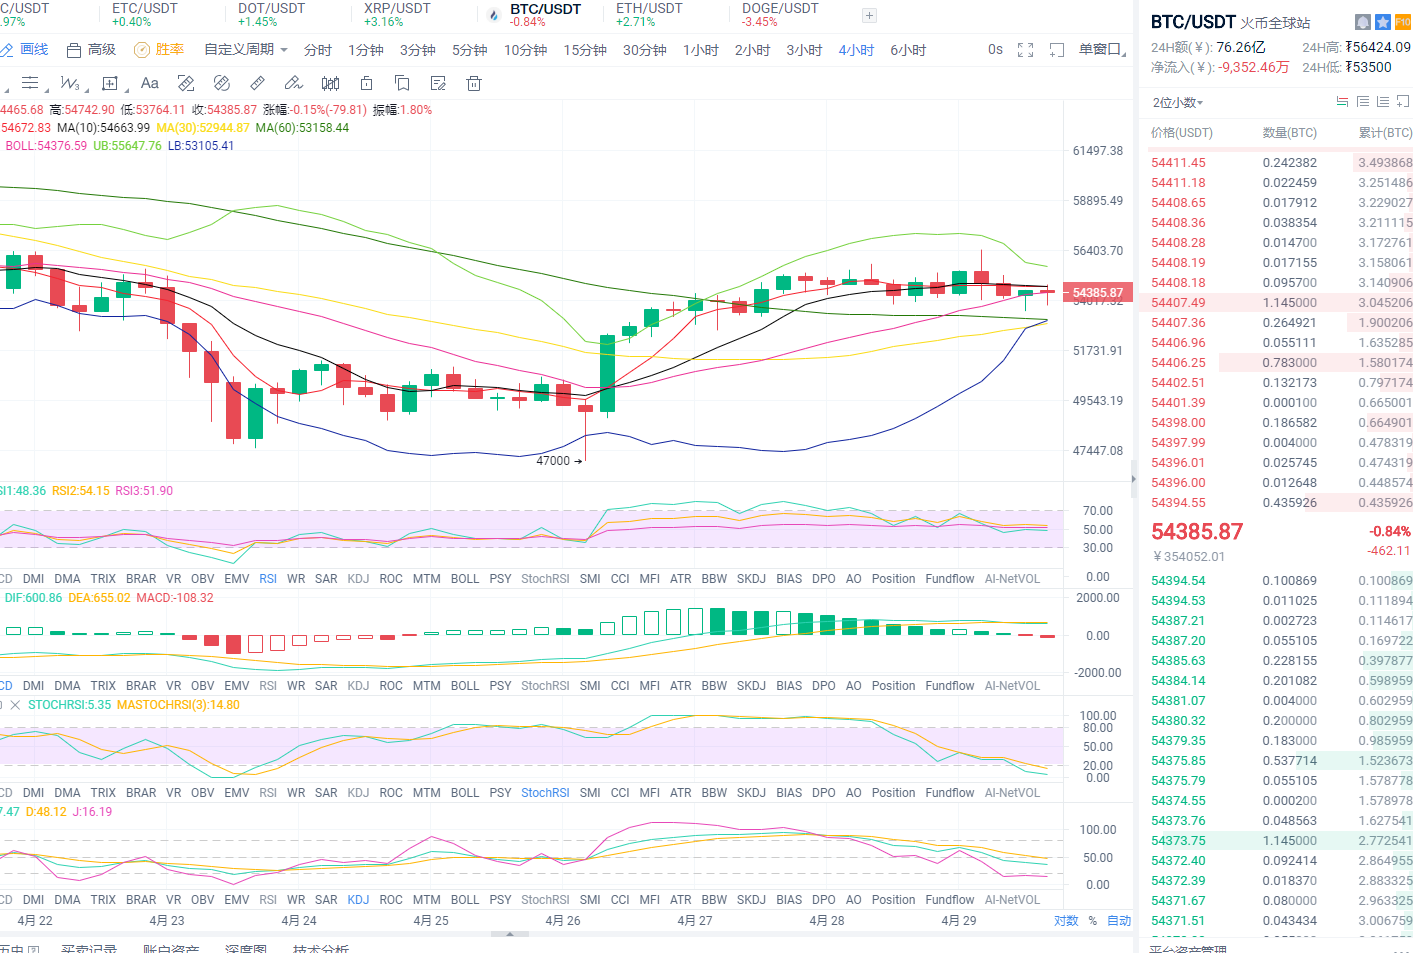
Task: Open the 自定义周期 custom period dropdown
Action: coord(245,50)
